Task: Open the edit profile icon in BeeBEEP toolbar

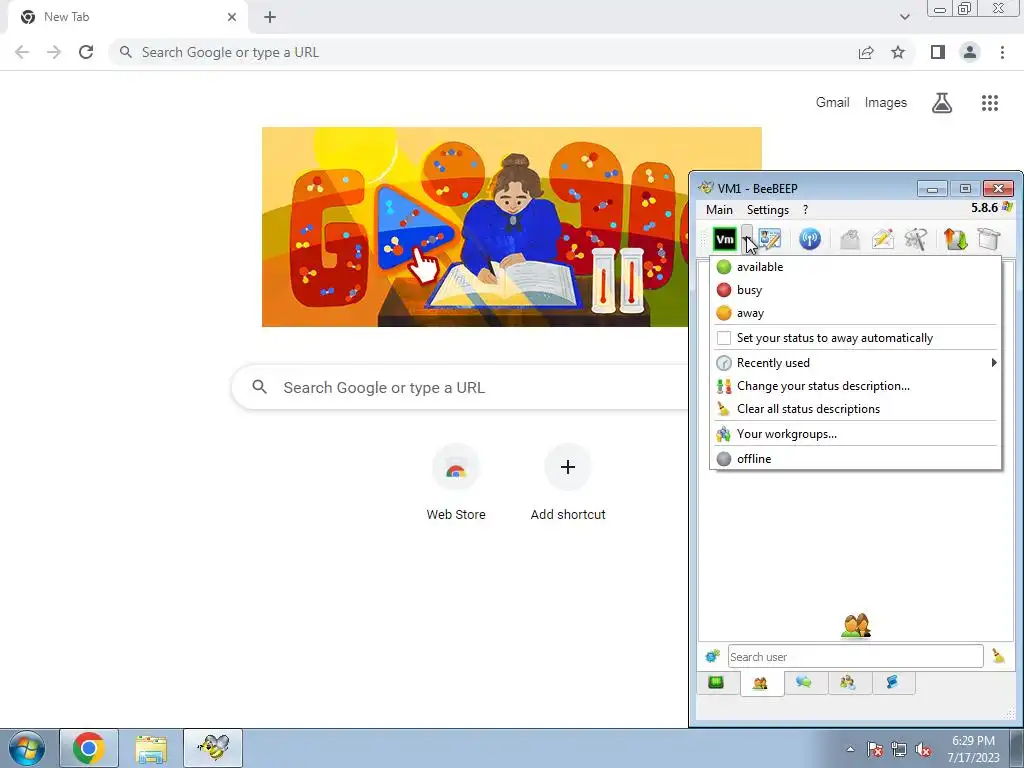Action: 770,239
